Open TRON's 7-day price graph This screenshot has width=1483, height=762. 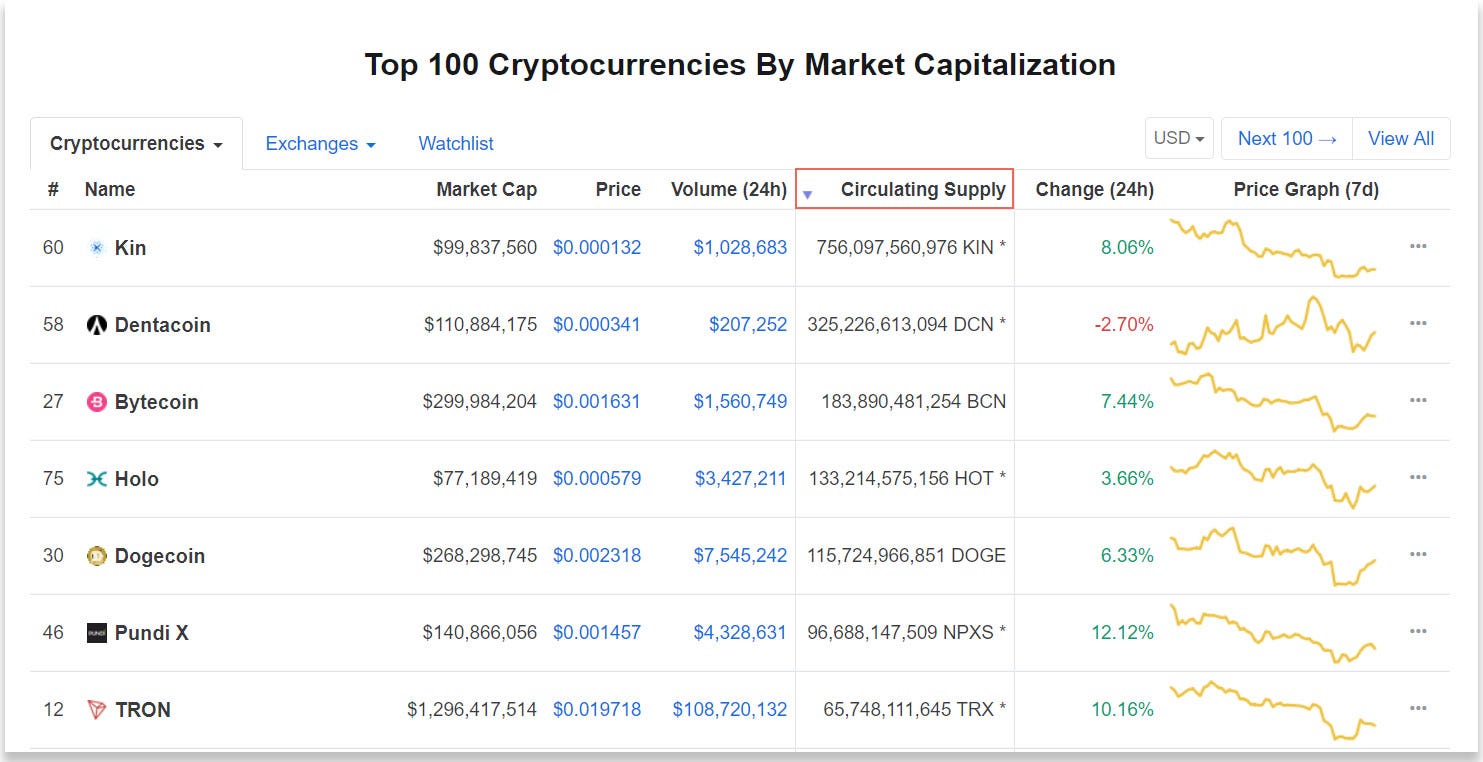tap(1273, 710)
